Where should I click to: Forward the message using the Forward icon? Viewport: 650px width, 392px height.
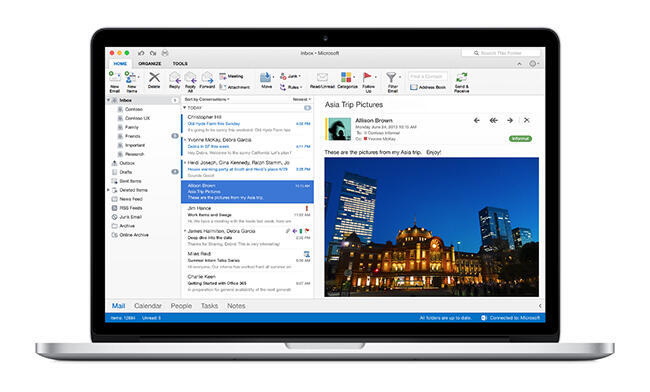[207, 77]
